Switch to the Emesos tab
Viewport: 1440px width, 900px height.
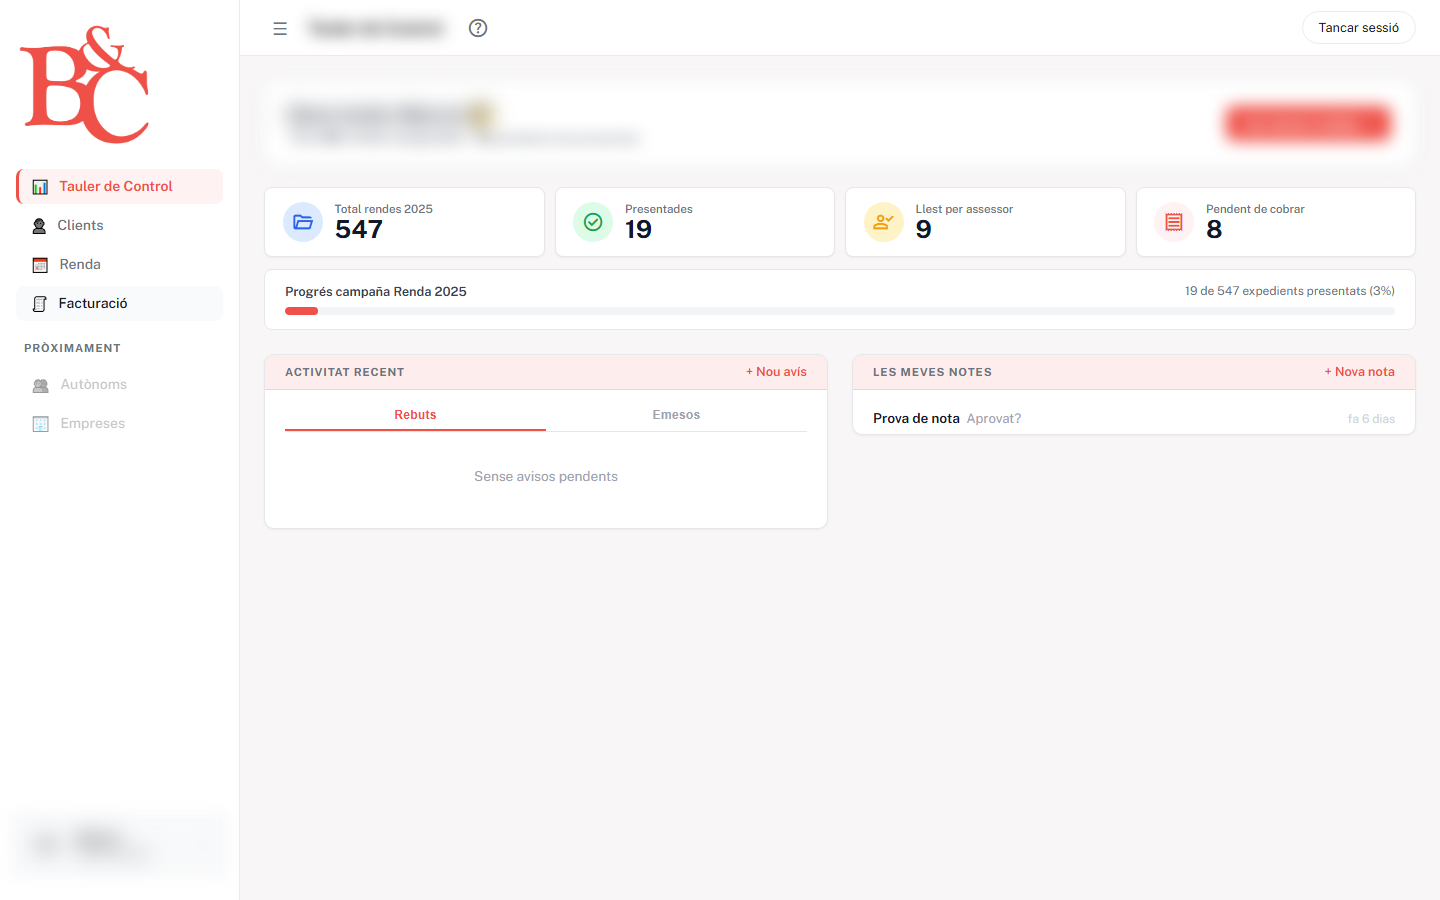click(x=676, y=414)
